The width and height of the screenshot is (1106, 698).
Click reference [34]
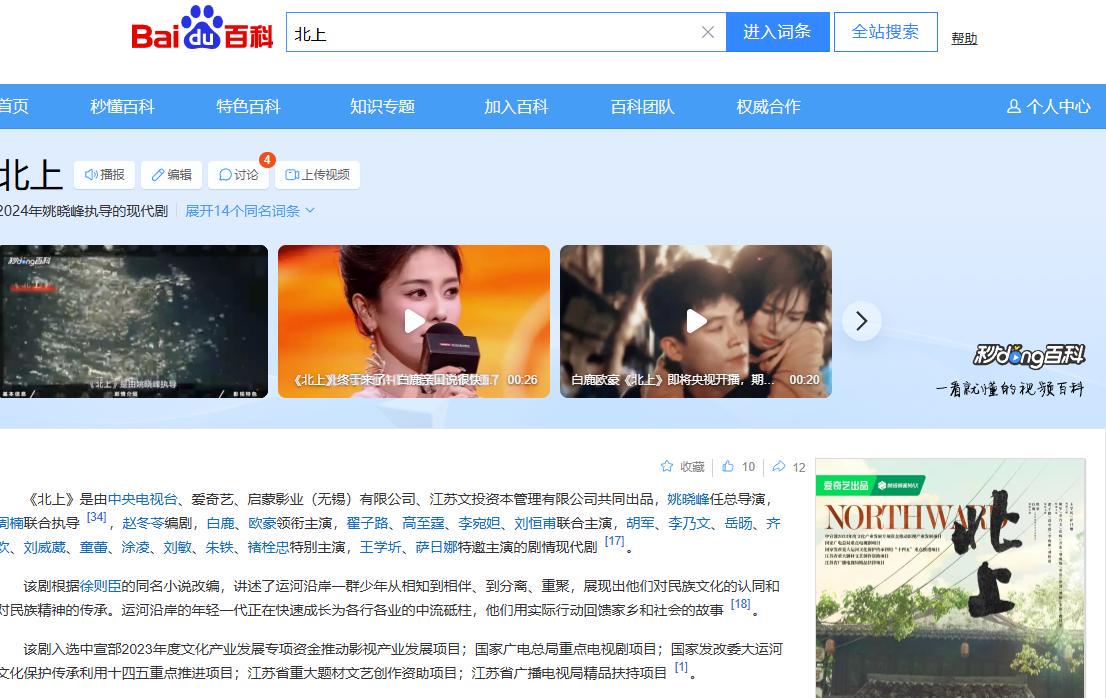pyautogui.click(x=97, y=518)
